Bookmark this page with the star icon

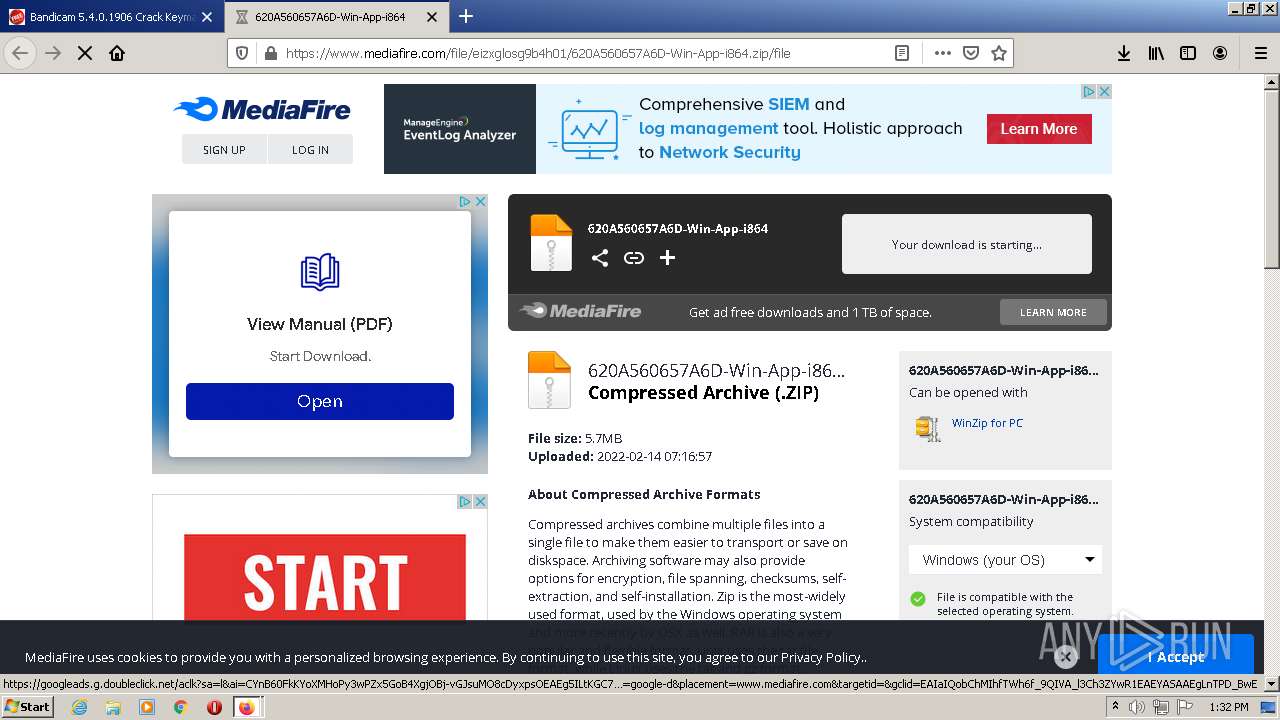tap(999, 53)
